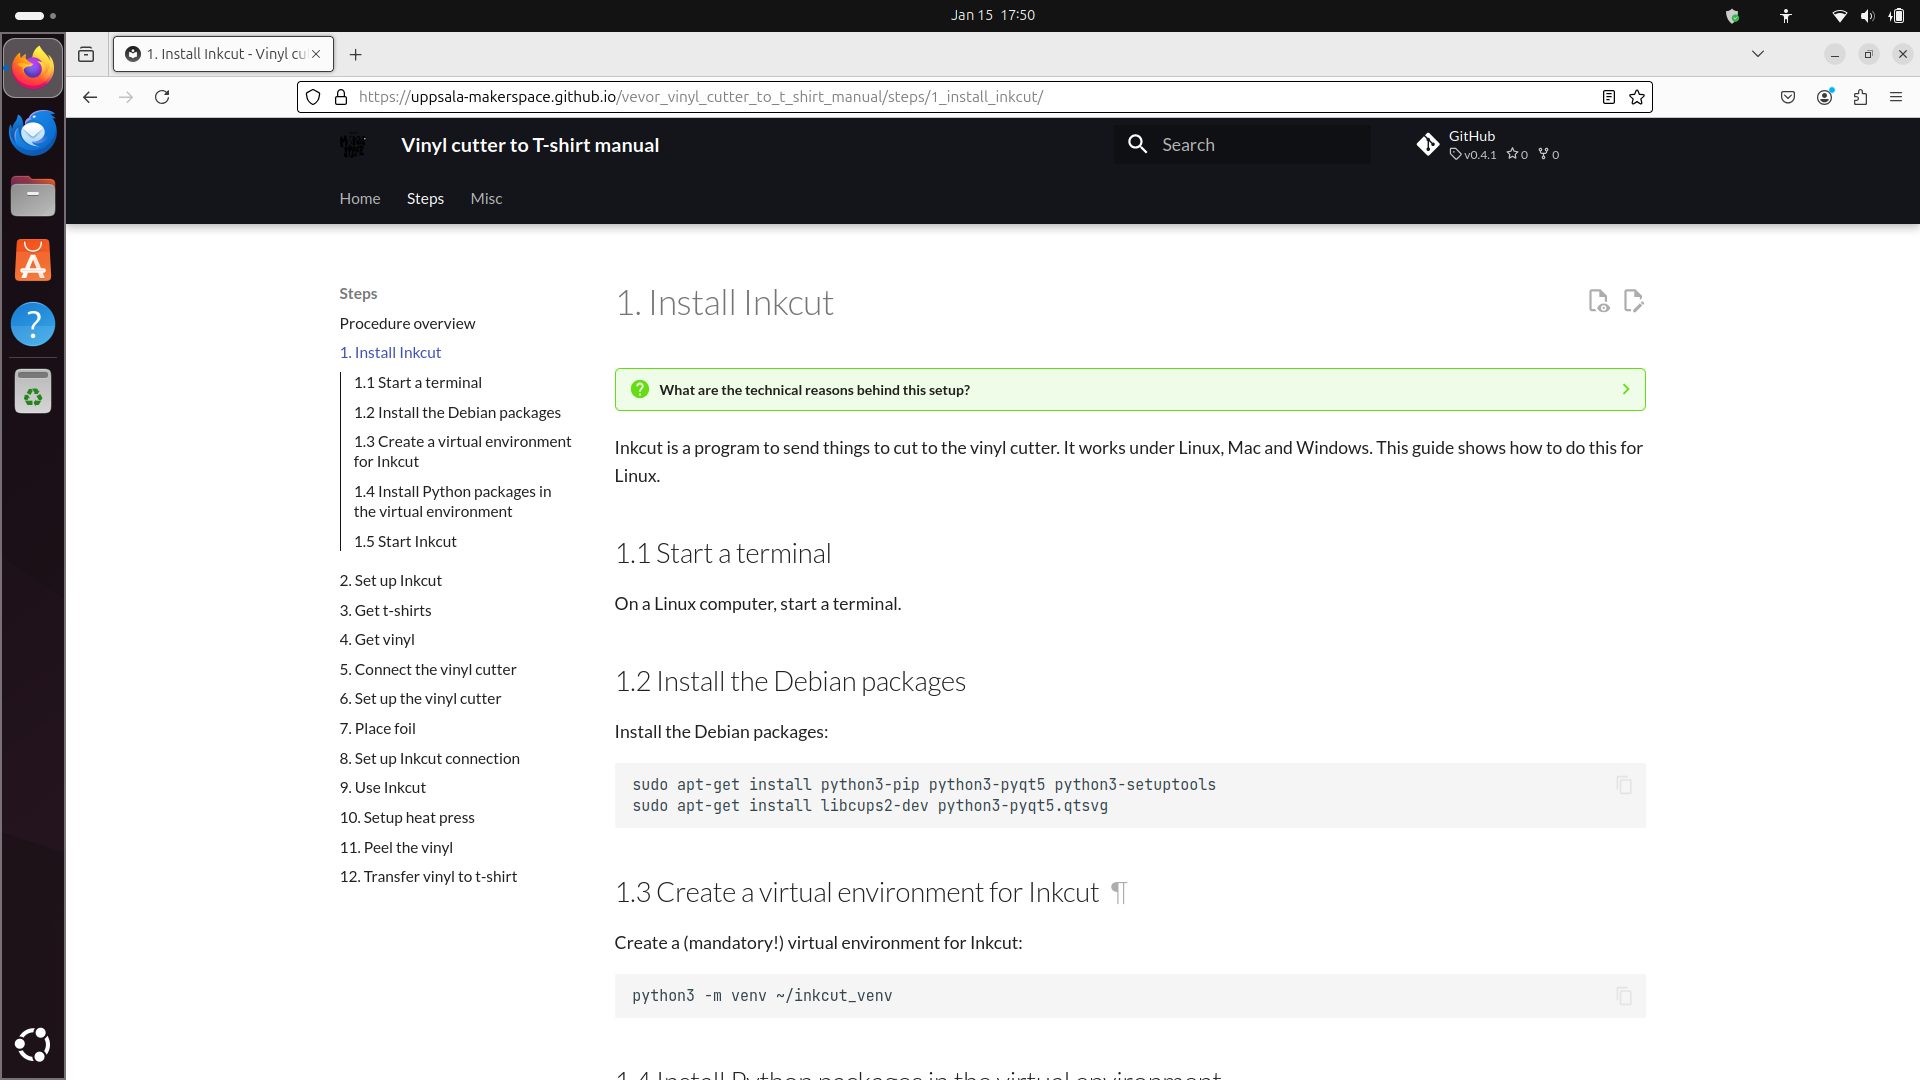Copy the python3 venv code block

click(1624, 996)
